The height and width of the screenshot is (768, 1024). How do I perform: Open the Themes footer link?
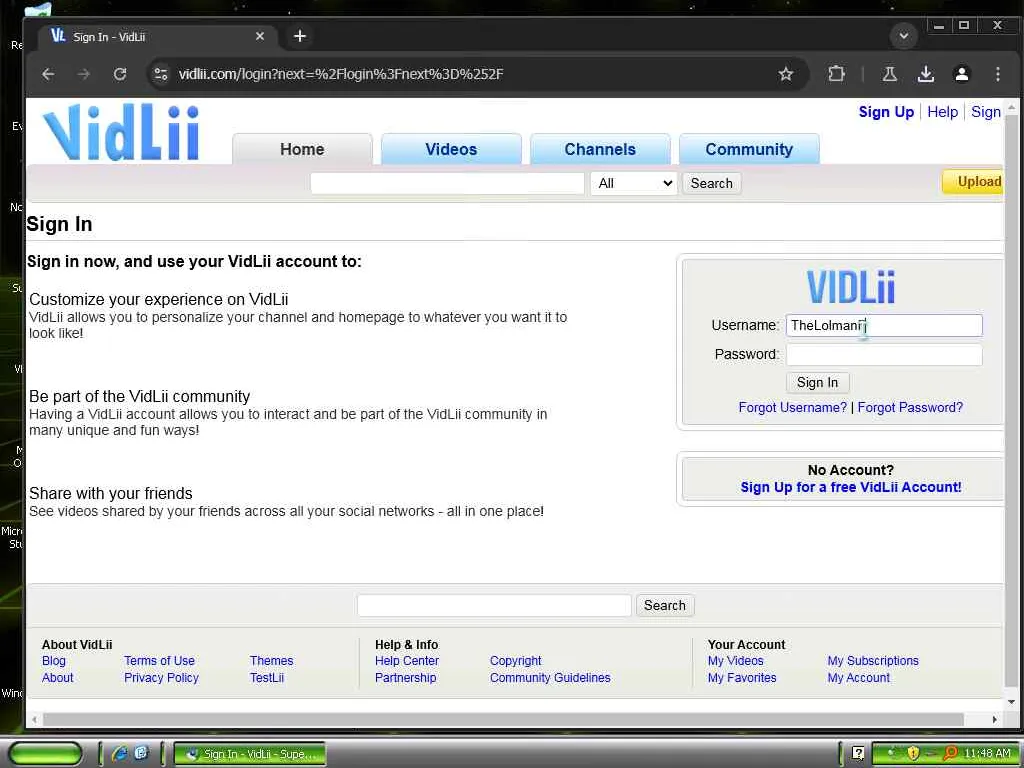(x=272, y=661)
